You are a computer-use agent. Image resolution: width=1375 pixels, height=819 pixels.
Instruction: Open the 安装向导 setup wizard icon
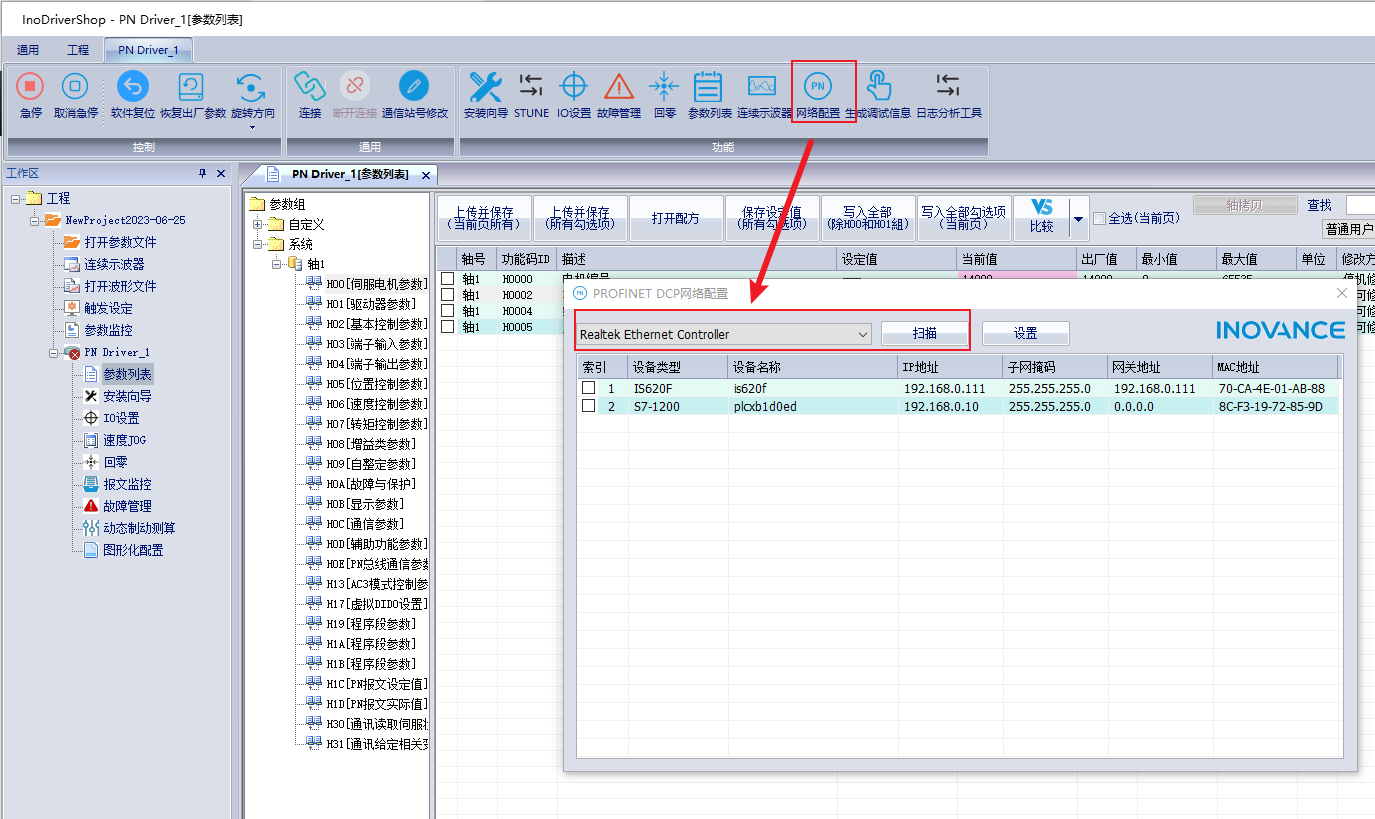486,87
